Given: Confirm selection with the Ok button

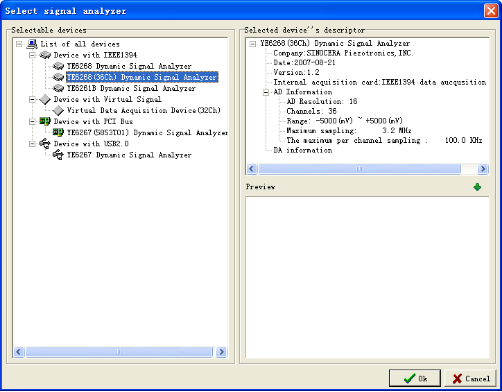Looking at the screenshot, I should pos(415,378).
